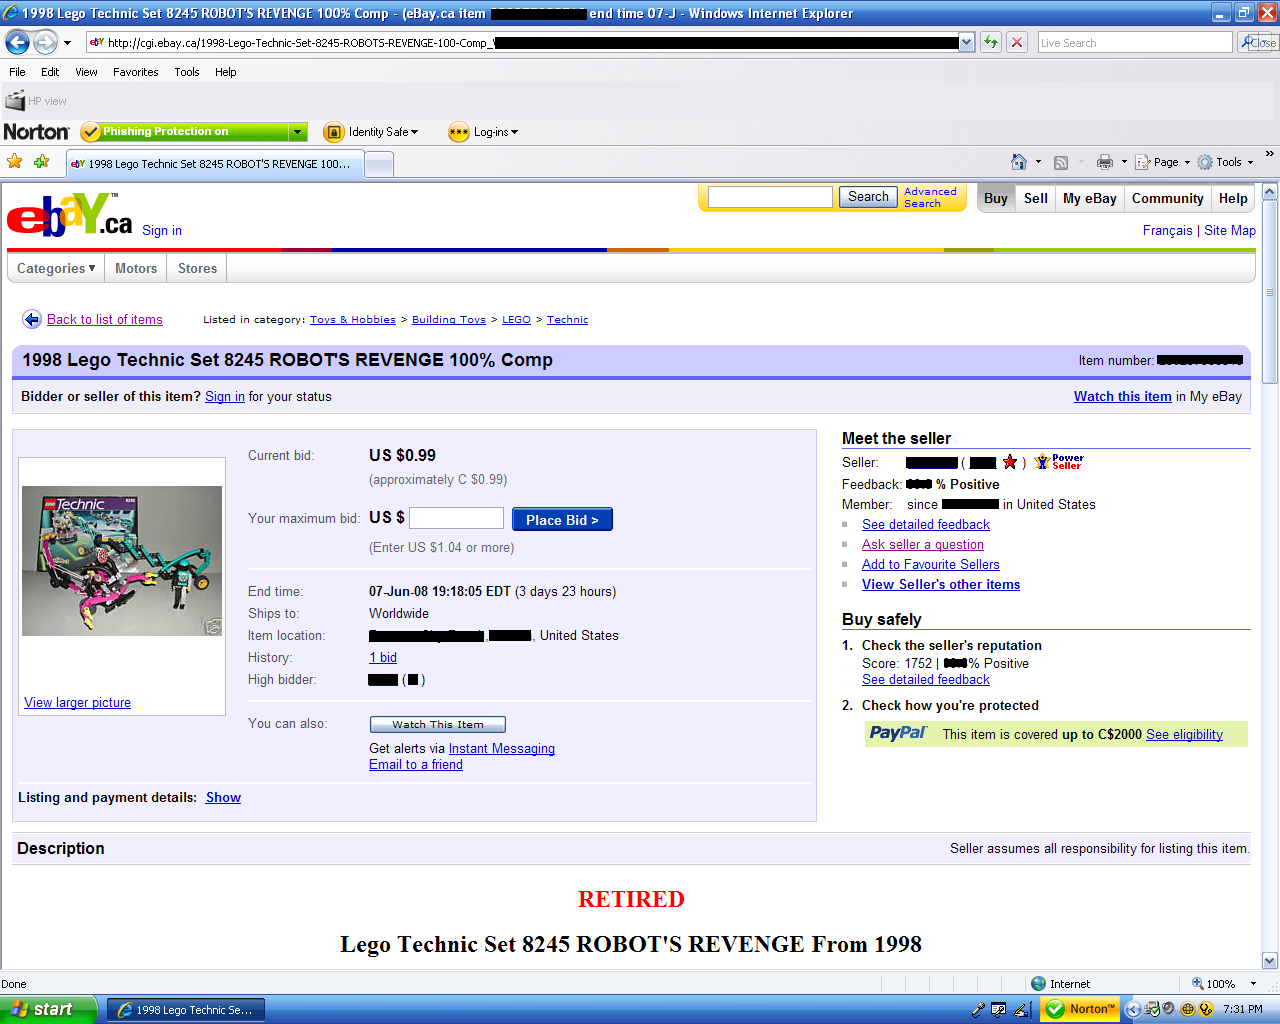Open the Advanced Search link
This screenshot has width=1280, height=1024.
tap(930, 197)
